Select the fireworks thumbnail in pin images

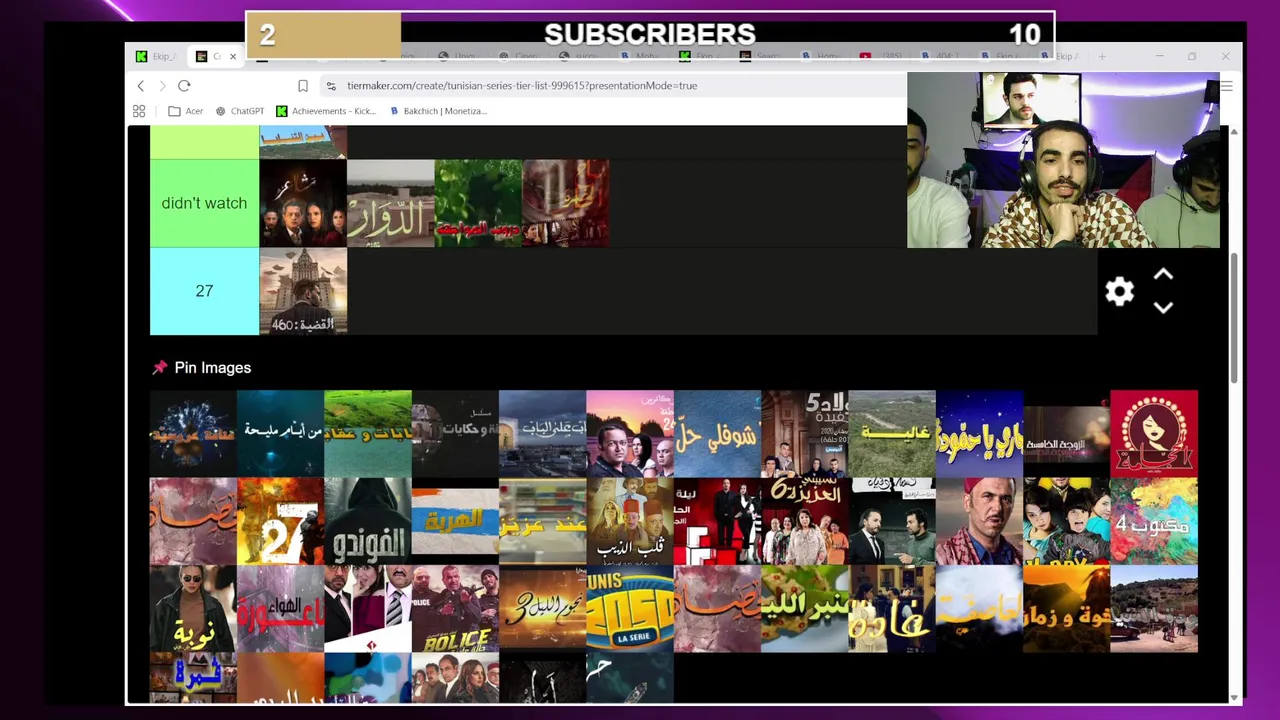pyautogui.click(x=193, y=434)
